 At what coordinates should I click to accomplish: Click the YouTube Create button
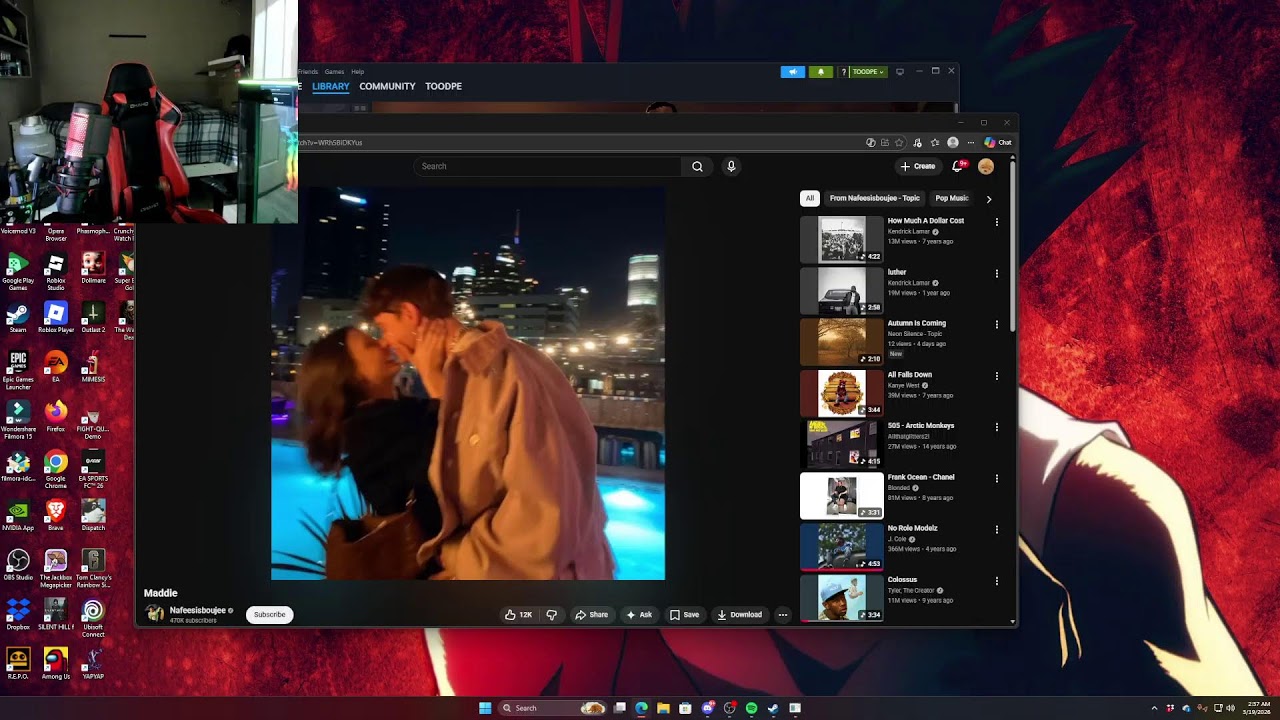tap(918, 166)
